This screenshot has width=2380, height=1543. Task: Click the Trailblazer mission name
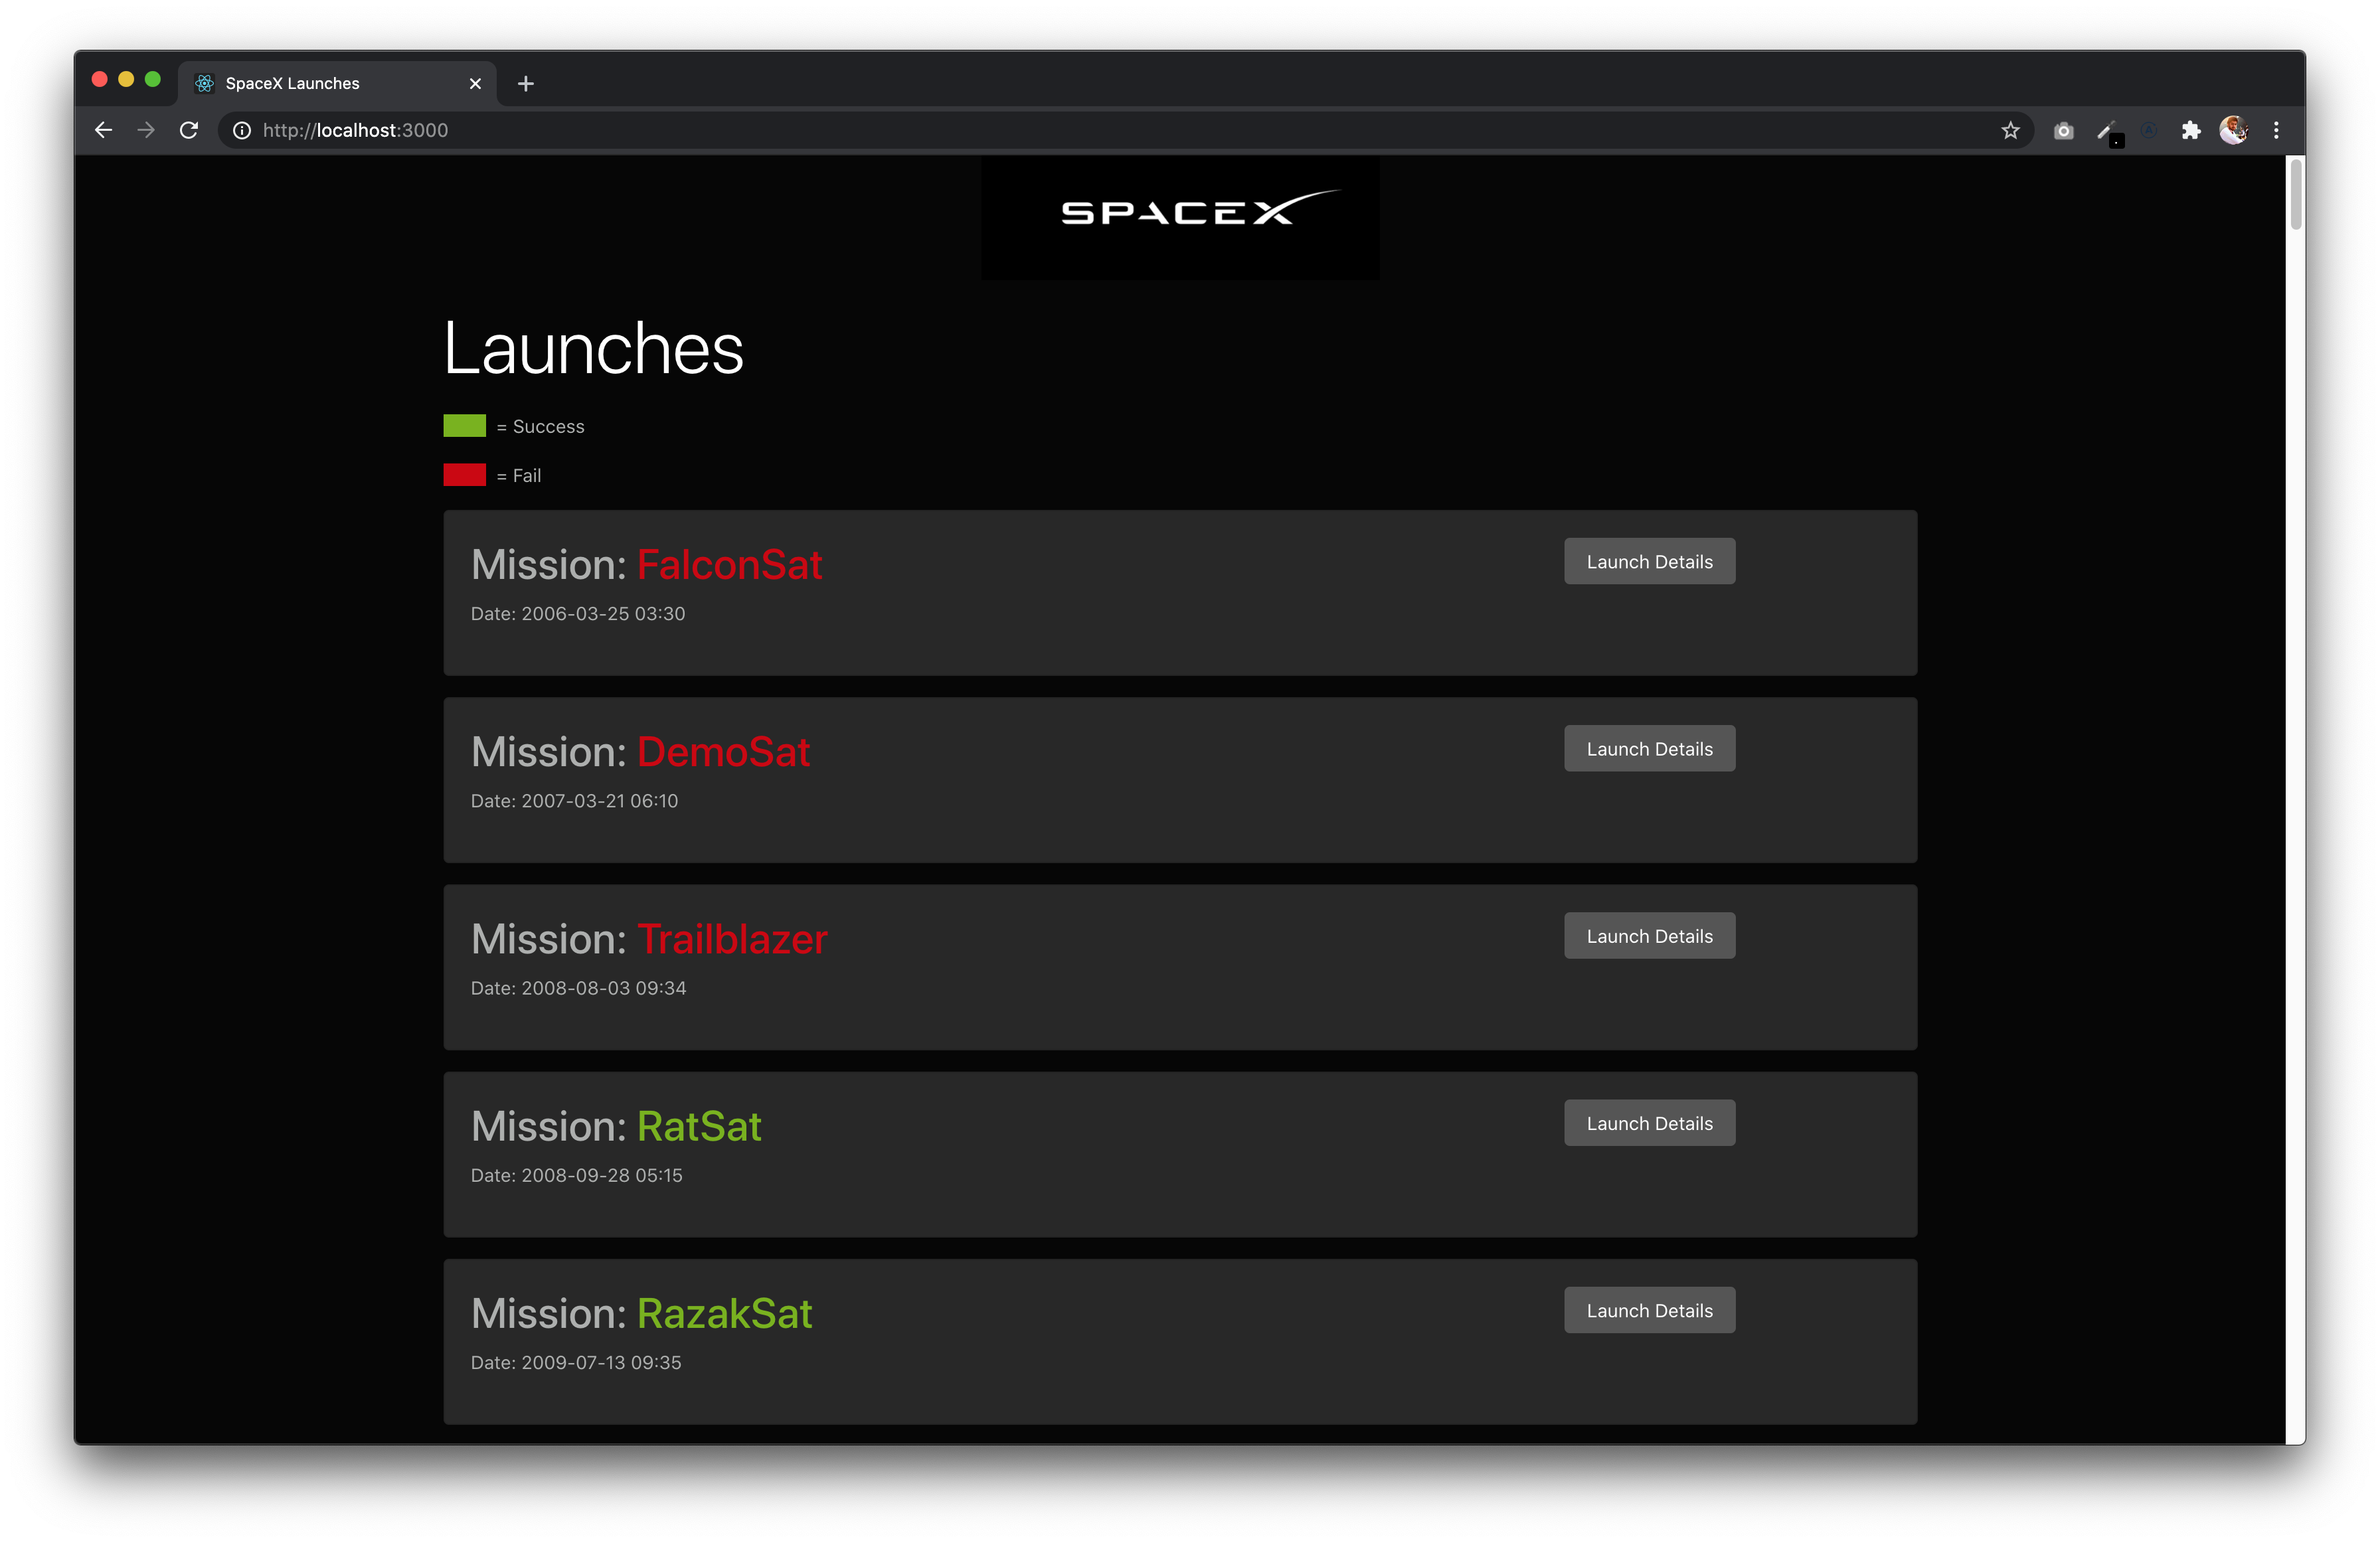tap(732, 939)
